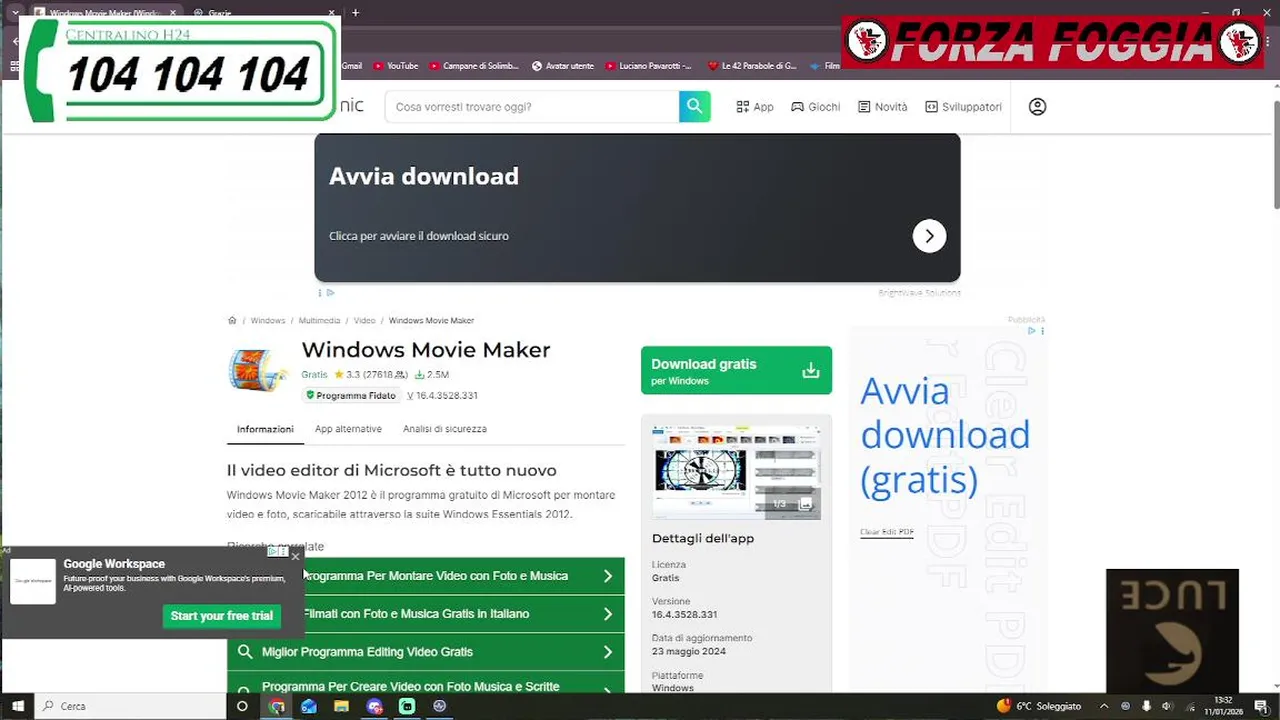Open "Programma Per Creare Video con Foto Musica e Scritte"
Viewport: 1280px width, 720px height.
pos(426,684)
